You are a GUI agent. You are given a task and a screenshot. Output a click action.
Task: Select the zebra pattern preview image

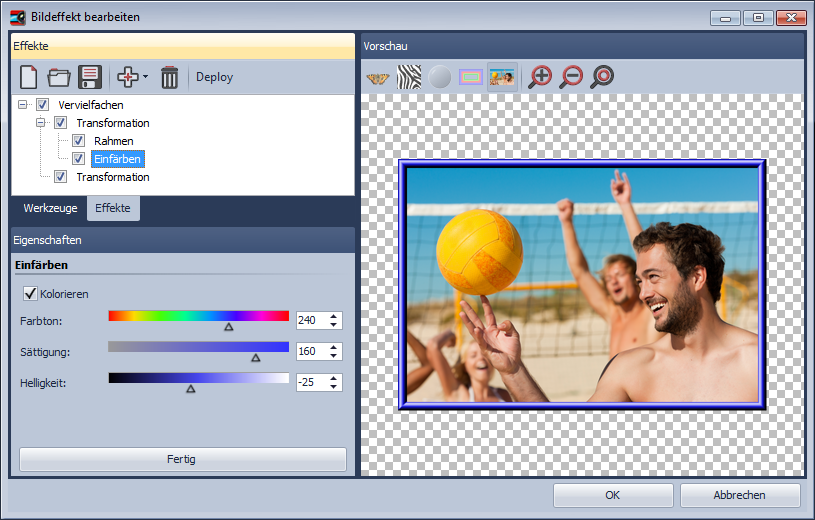click(409, 77)
